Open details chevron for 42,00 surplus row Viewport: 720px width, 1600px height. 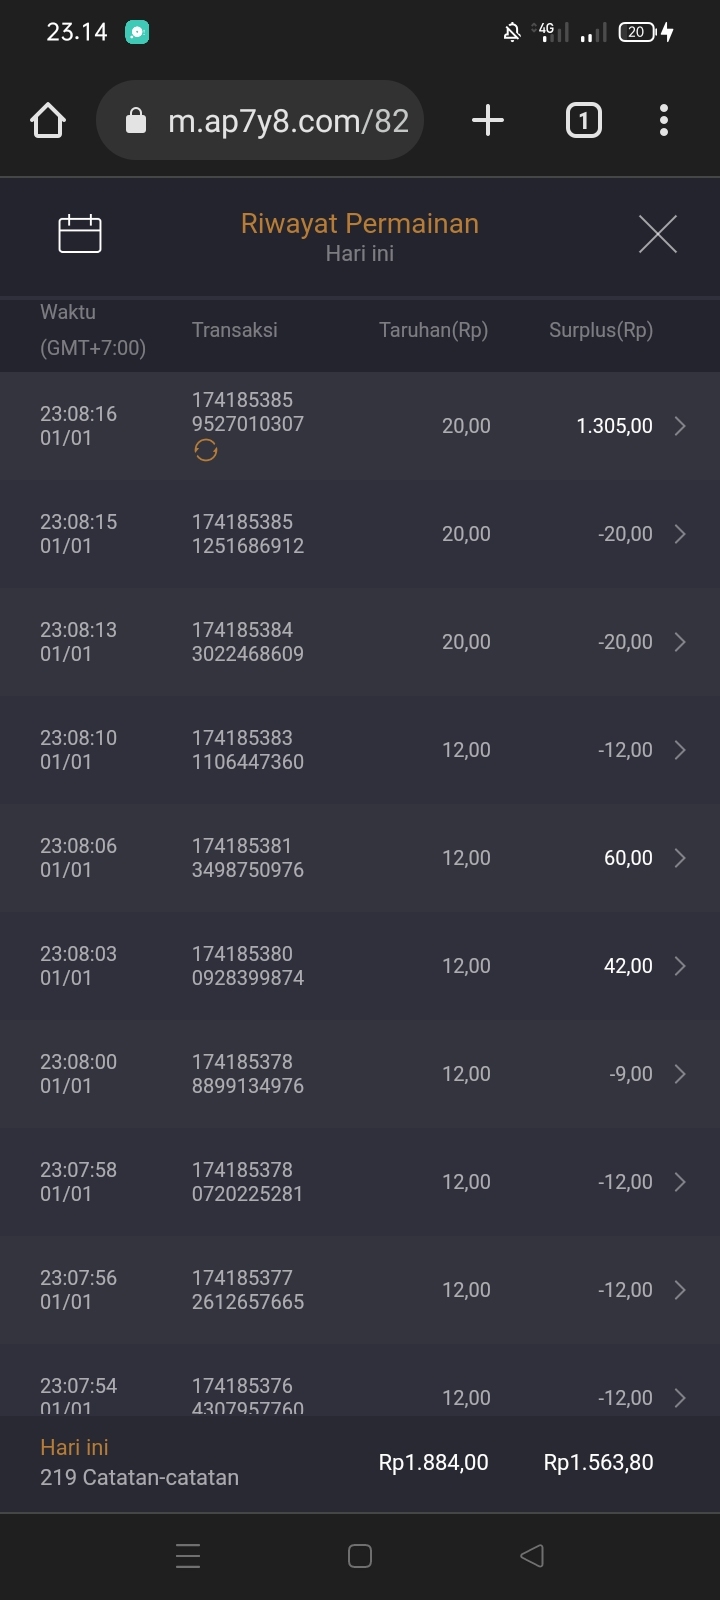[680, 966]
